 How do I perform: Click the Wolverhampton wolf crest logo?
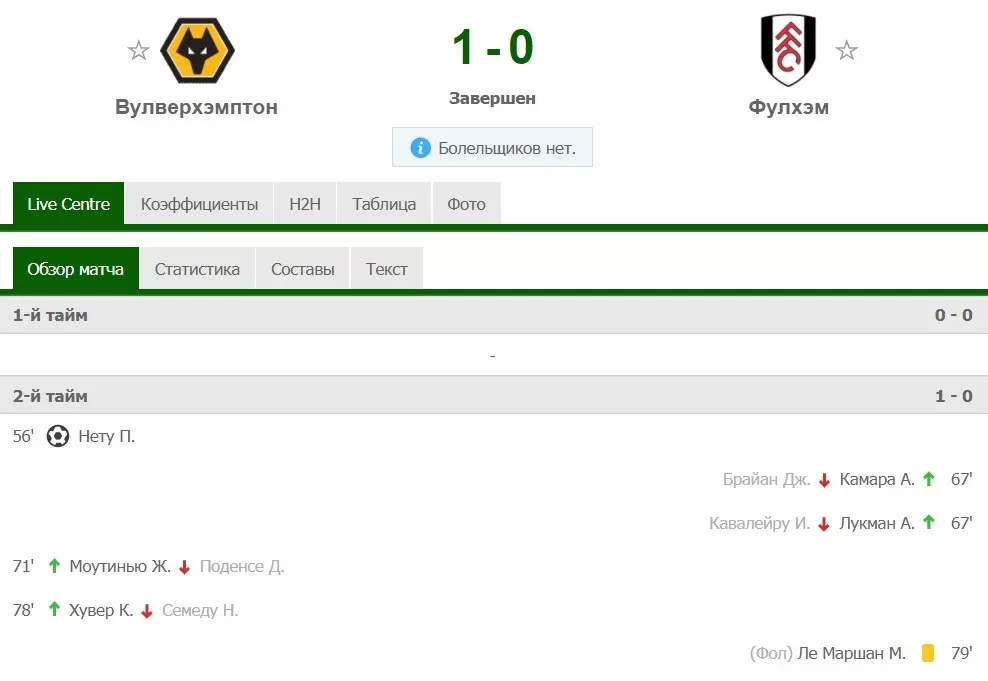point(197,50)
